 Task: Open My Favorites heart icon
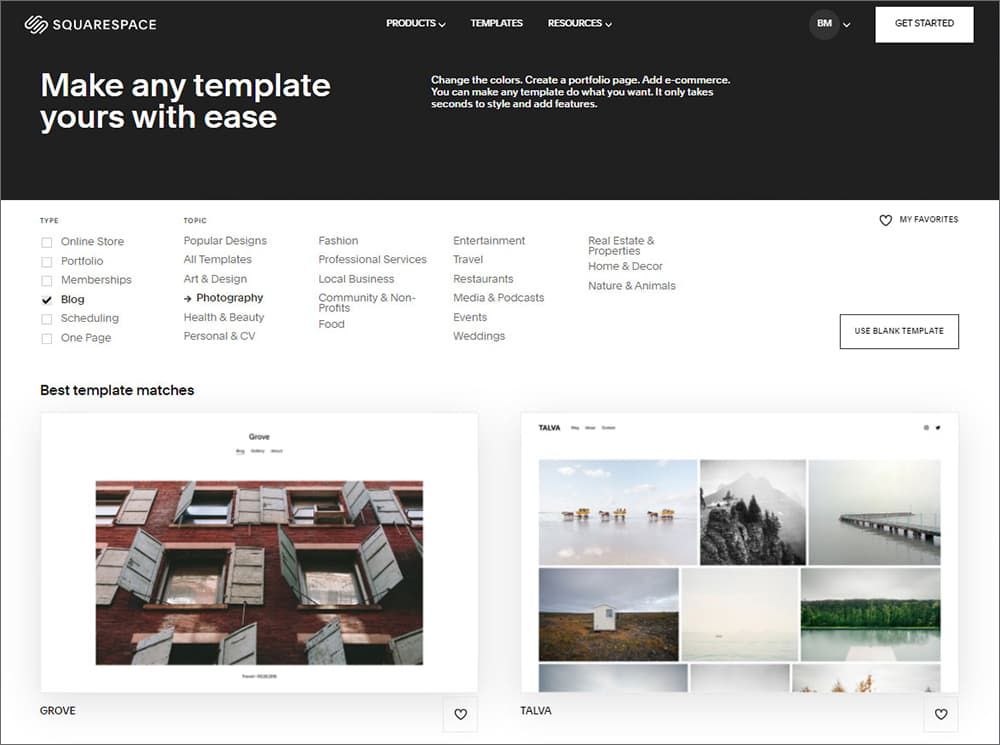(885, 220)
